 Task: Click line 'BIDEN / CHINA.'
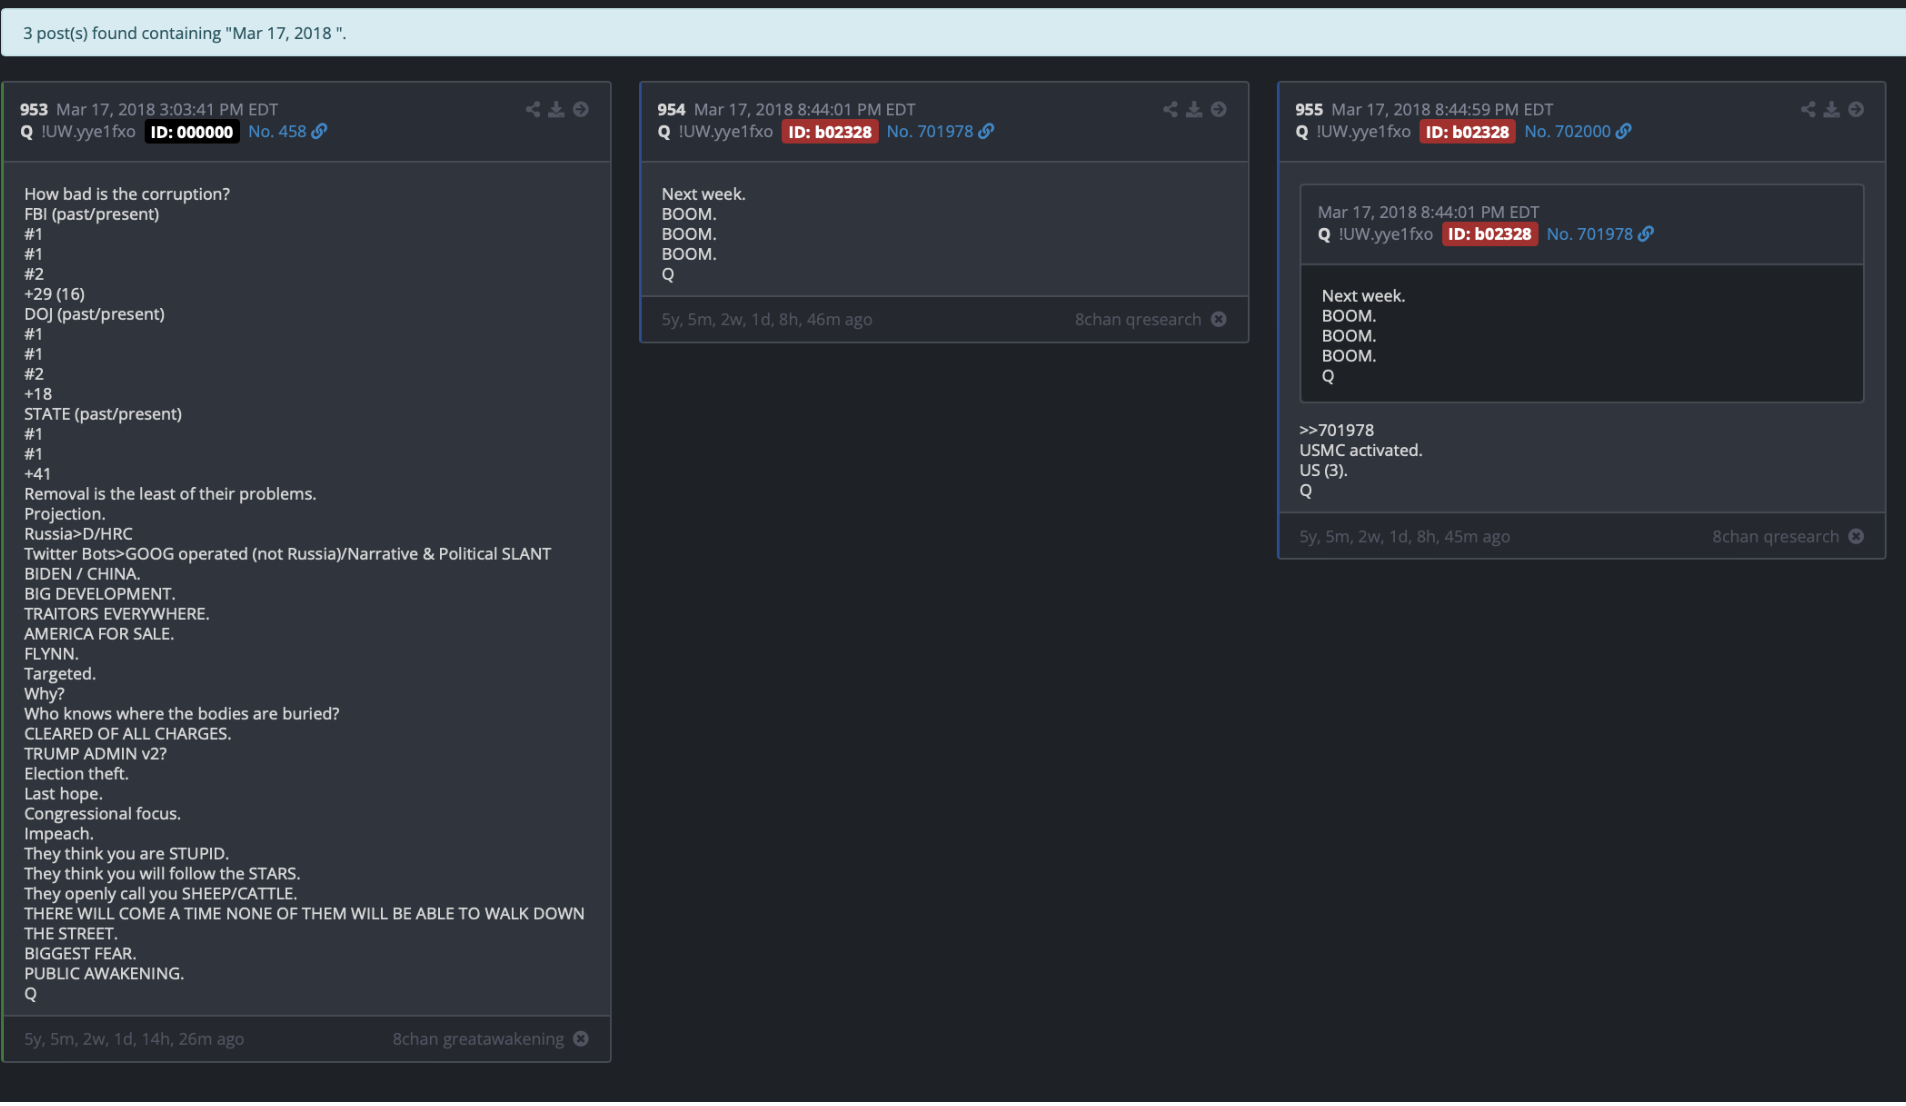tap(82, 574)
